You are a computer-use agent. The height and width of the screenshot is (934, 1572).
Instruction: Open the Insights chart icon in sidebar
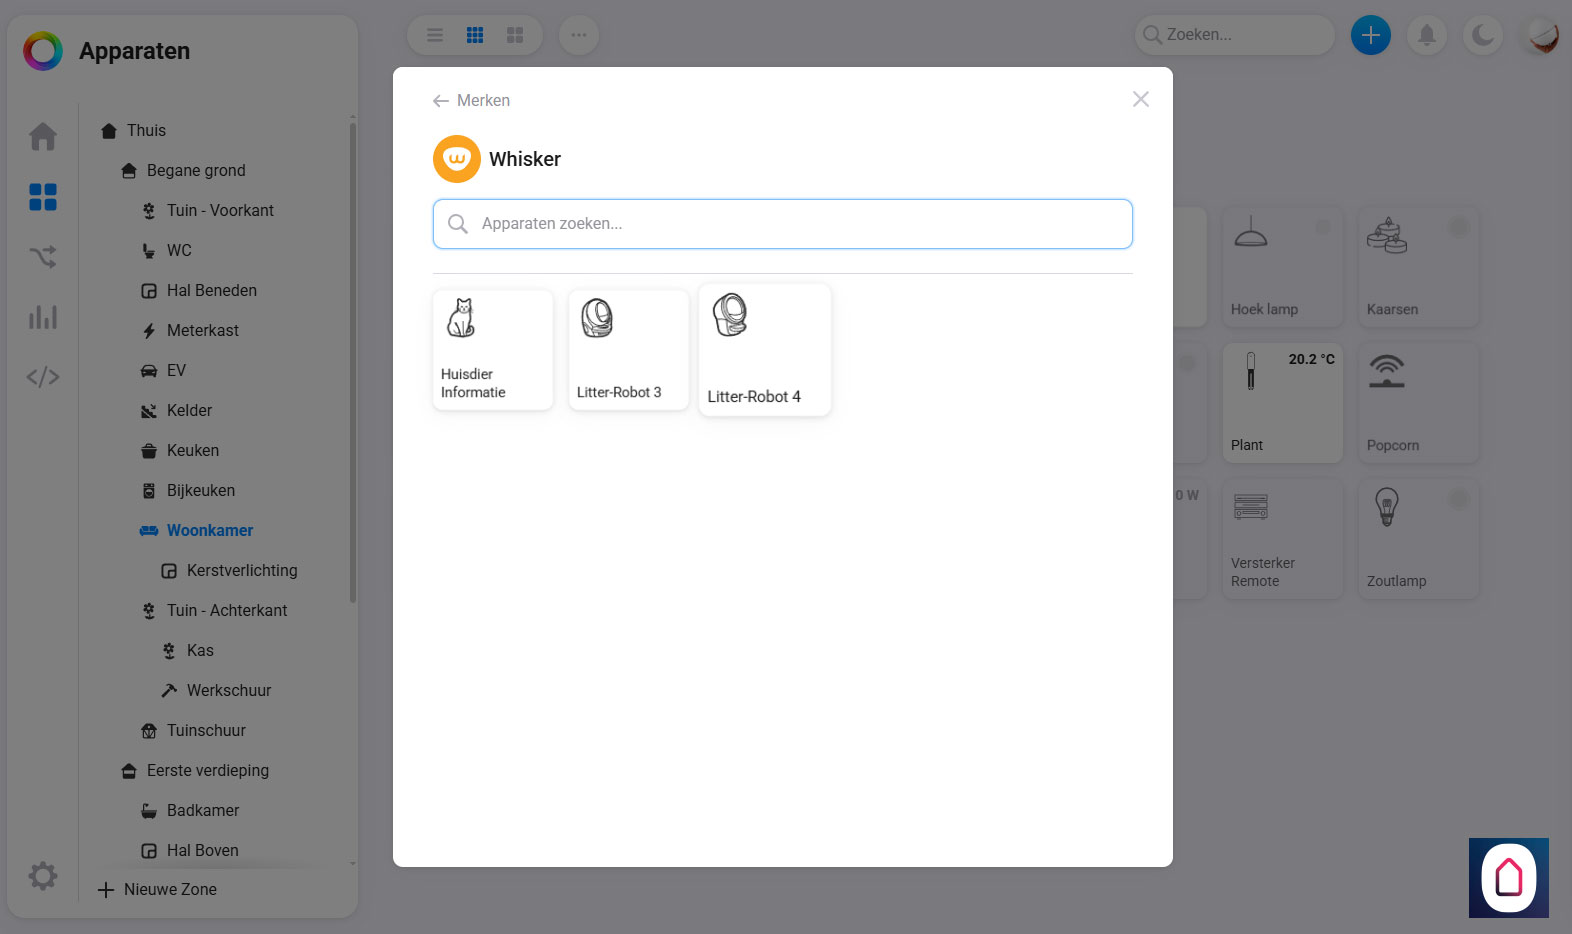pos(43,317)
